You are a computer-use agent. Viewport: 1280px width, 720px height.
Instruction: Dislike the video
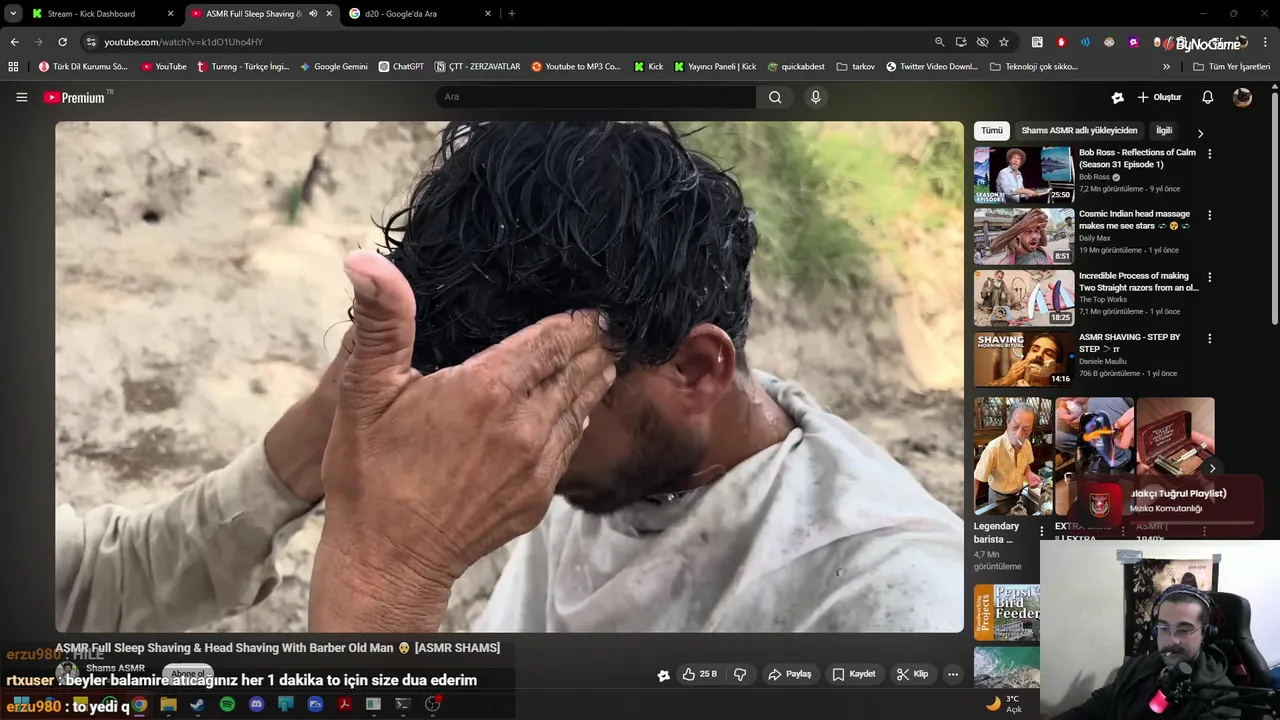tap(740, 674)
